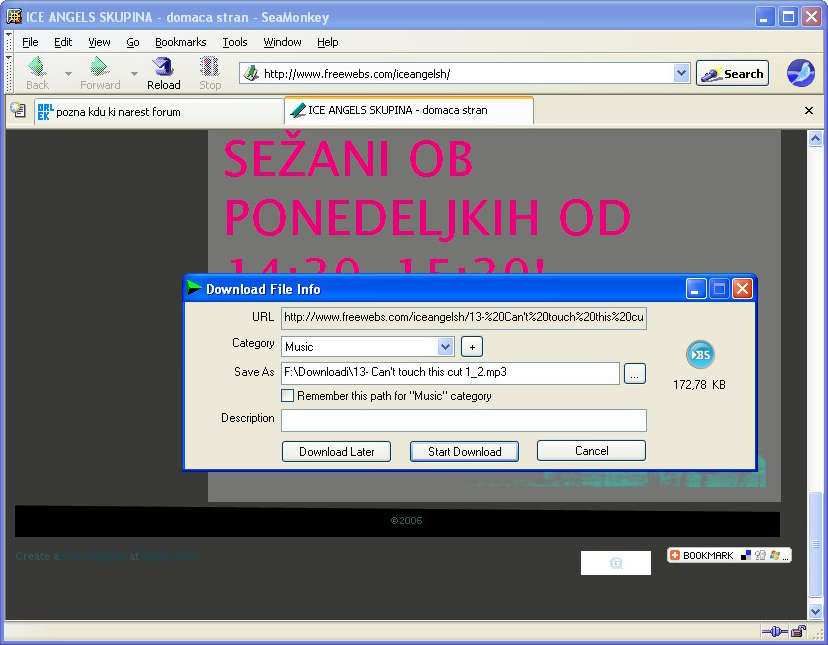The width and height of the screenshot is (828, 645).
Task: Click the BOOKMARK share widget
Action: pos(729,555)
